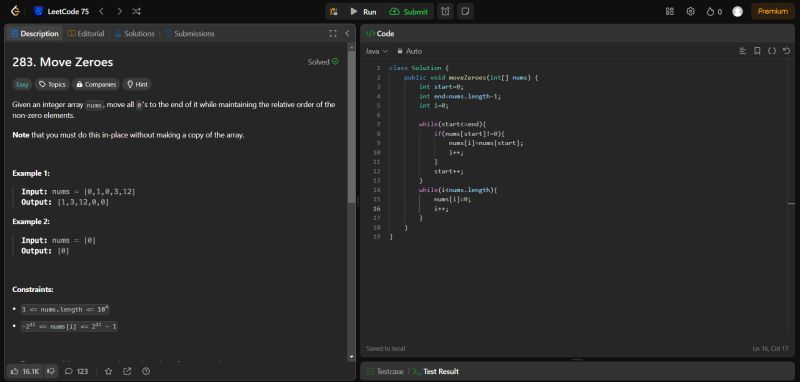Viewport: 800px width, 382px height.
Task: Open the Testcase tab
Action: (x=386, y=371)
